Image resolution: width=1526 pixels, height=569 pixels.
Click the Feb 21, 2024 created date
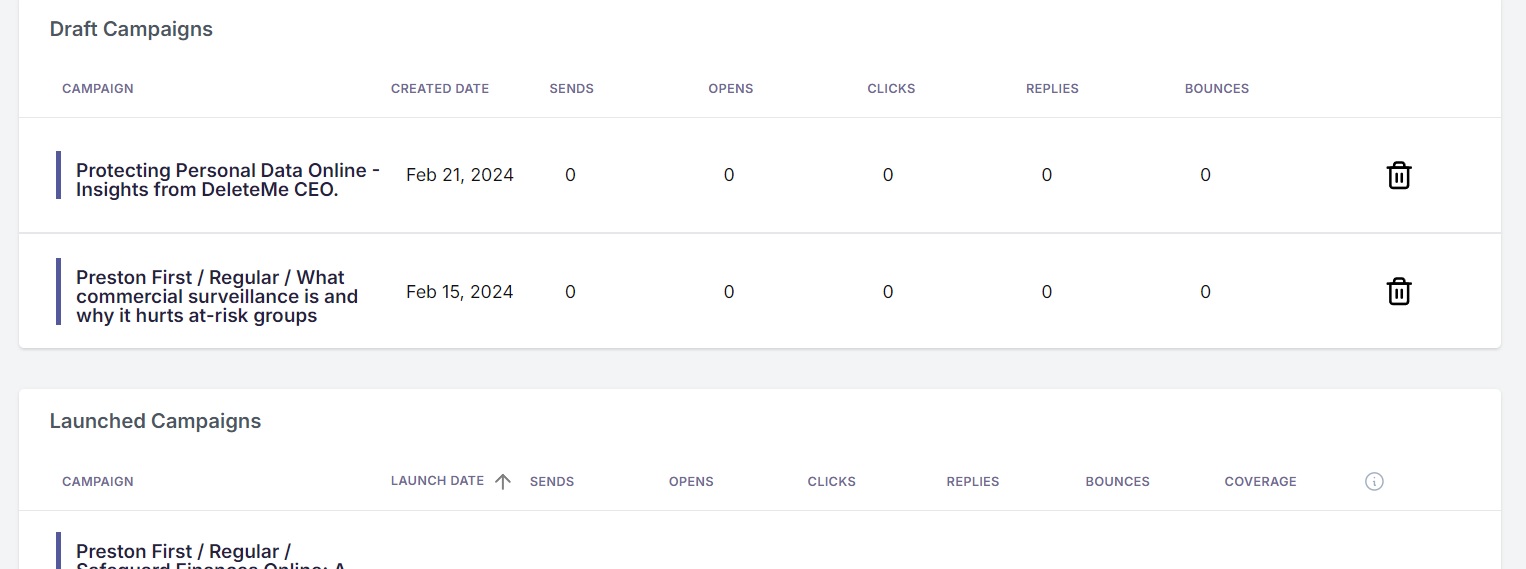pos(460,175)
